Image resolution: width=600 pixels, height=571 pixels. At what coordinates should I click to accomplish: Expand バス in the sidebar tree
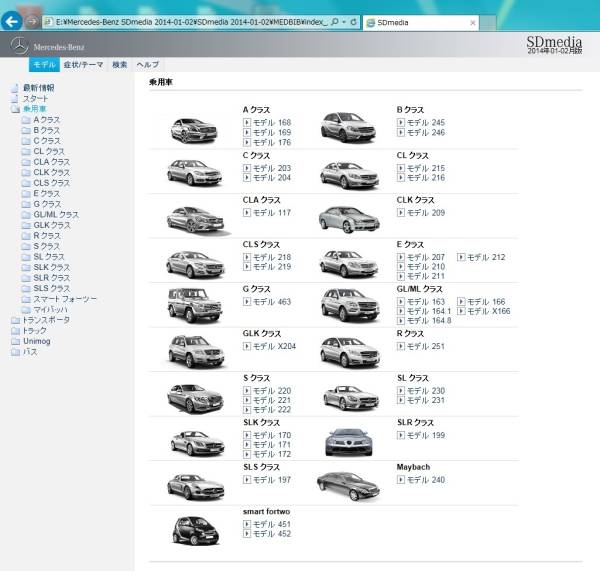[x=15, y=352]
